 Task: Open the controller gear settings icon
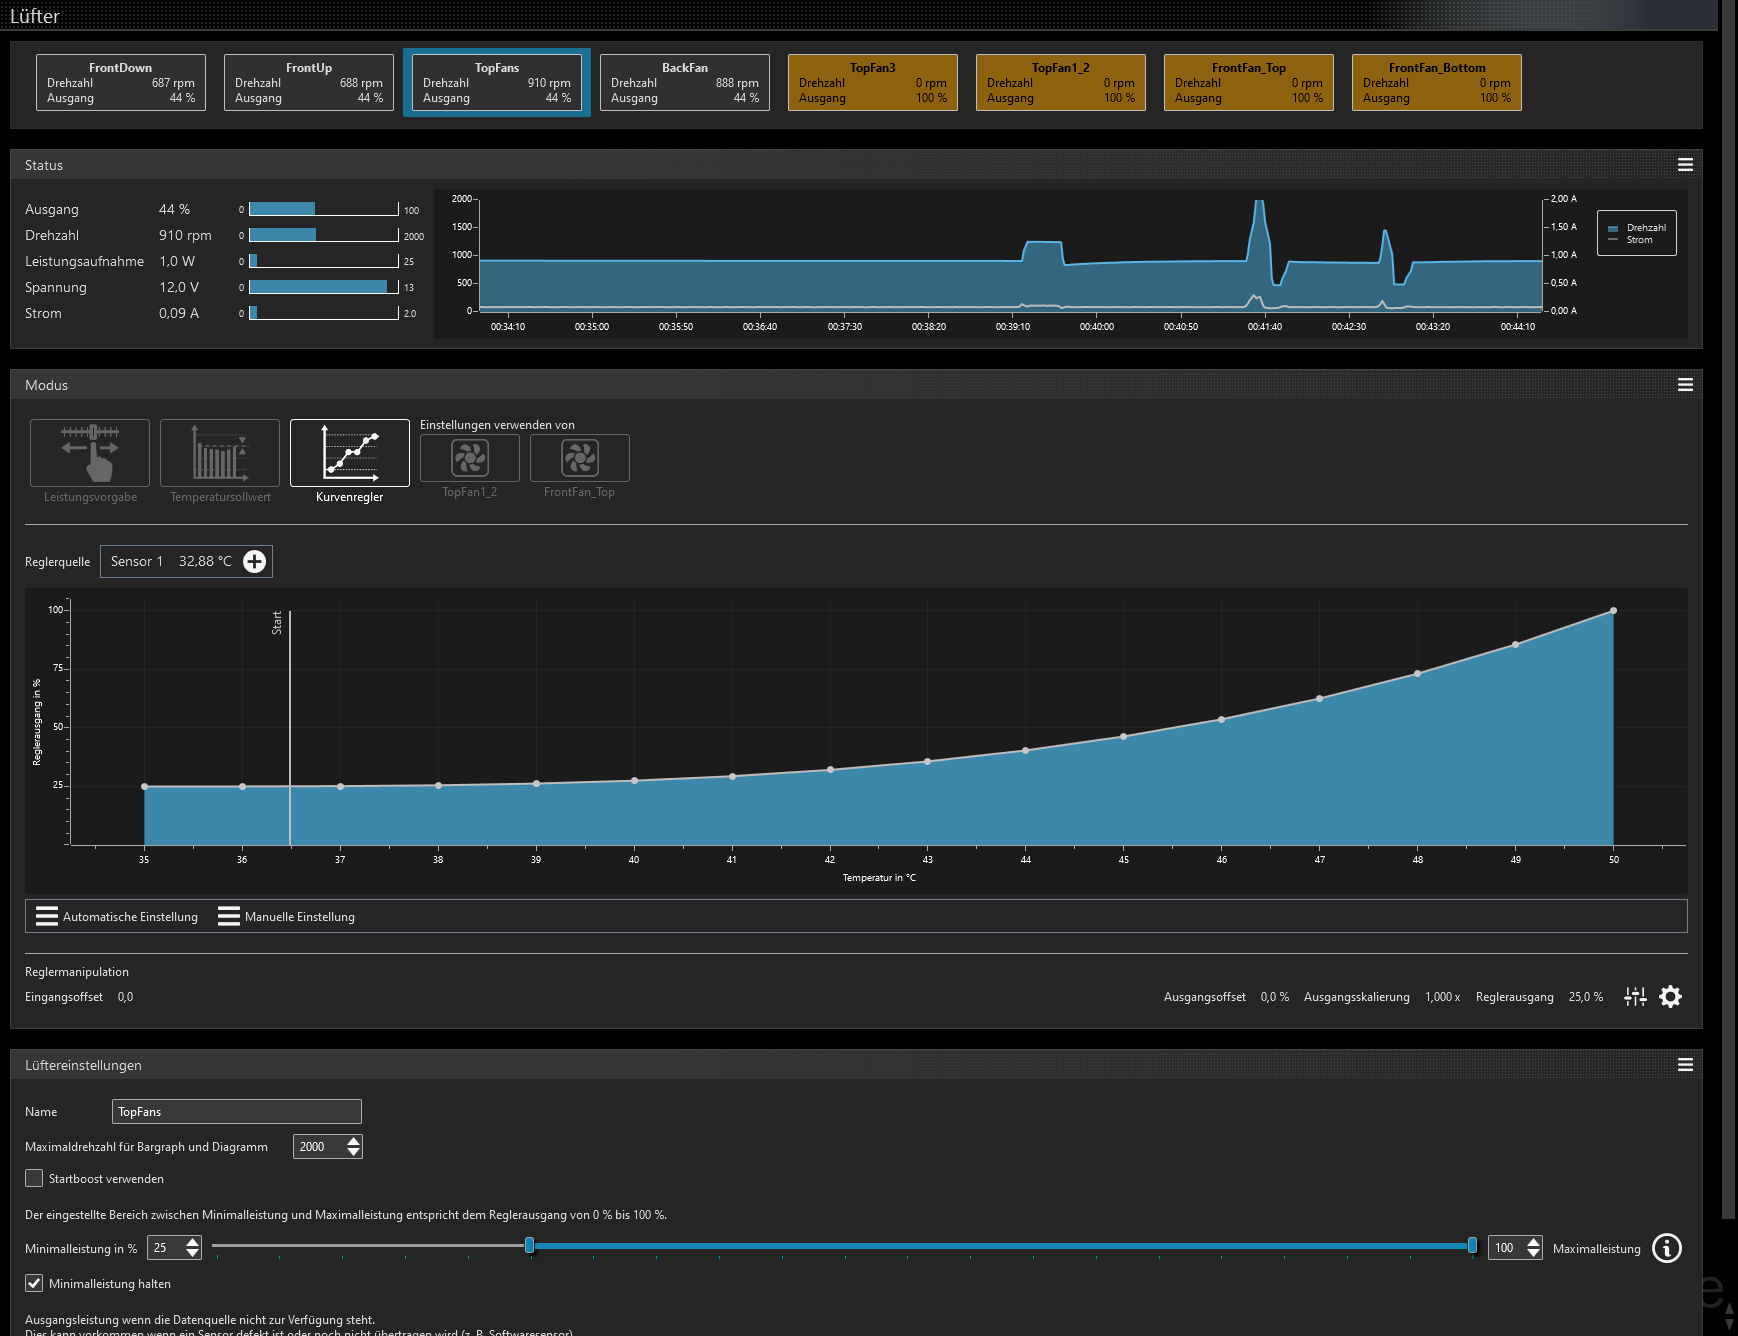(x=1670, y=997)
